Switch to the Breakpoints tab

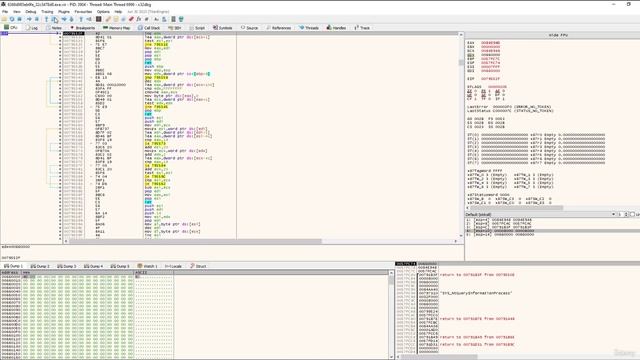[x=82, y=28]
